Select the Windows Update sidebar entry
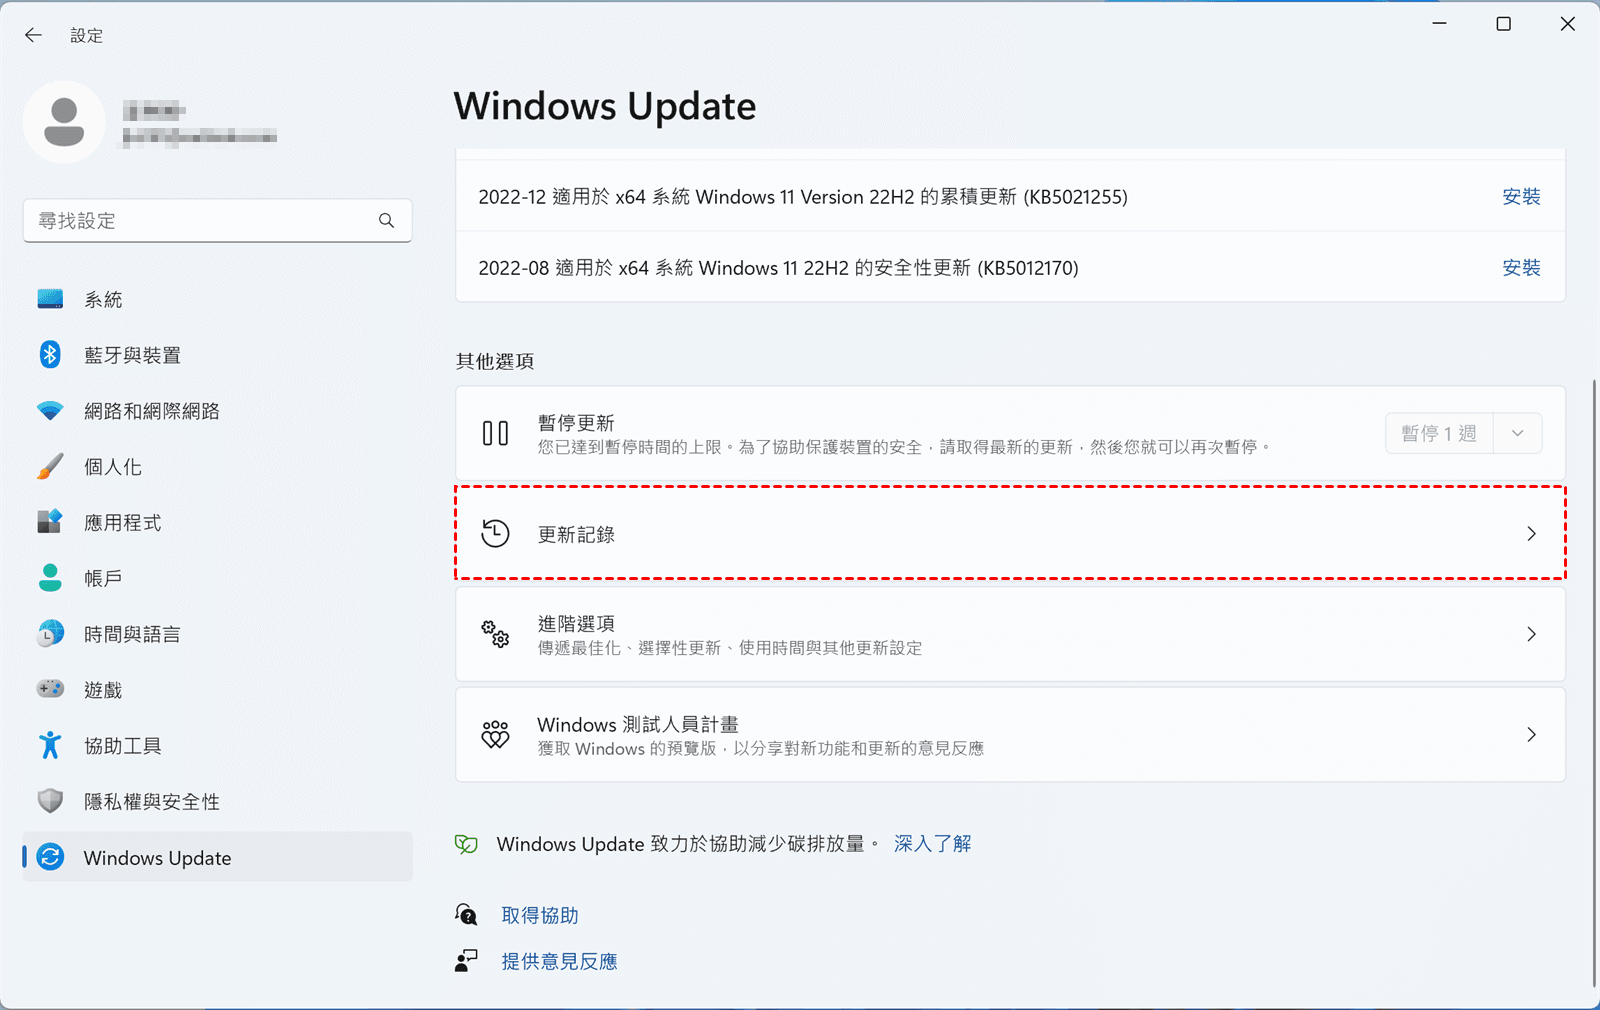This screenshot has width=1600, height=1010. pos(217,857)
